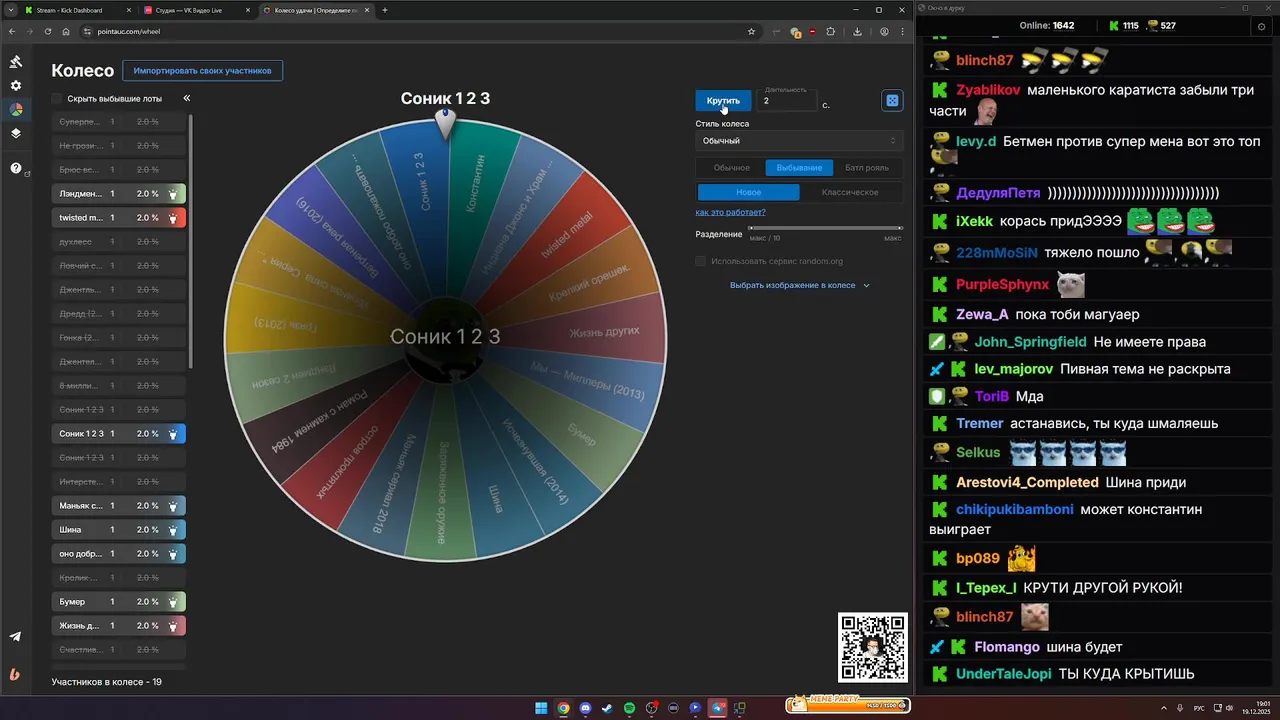The image size is (1280, 720).
Task: Open Discord from the taskbar
Action: pyautogui.click(x=585, y=708)
